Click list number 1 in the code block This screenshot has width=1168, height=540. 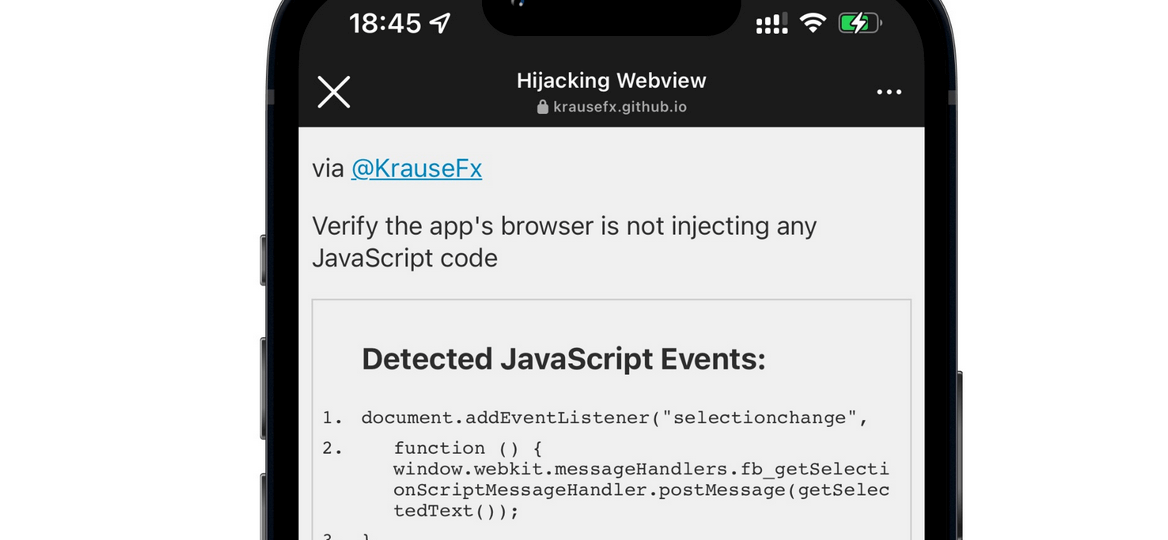pos(332,418)
